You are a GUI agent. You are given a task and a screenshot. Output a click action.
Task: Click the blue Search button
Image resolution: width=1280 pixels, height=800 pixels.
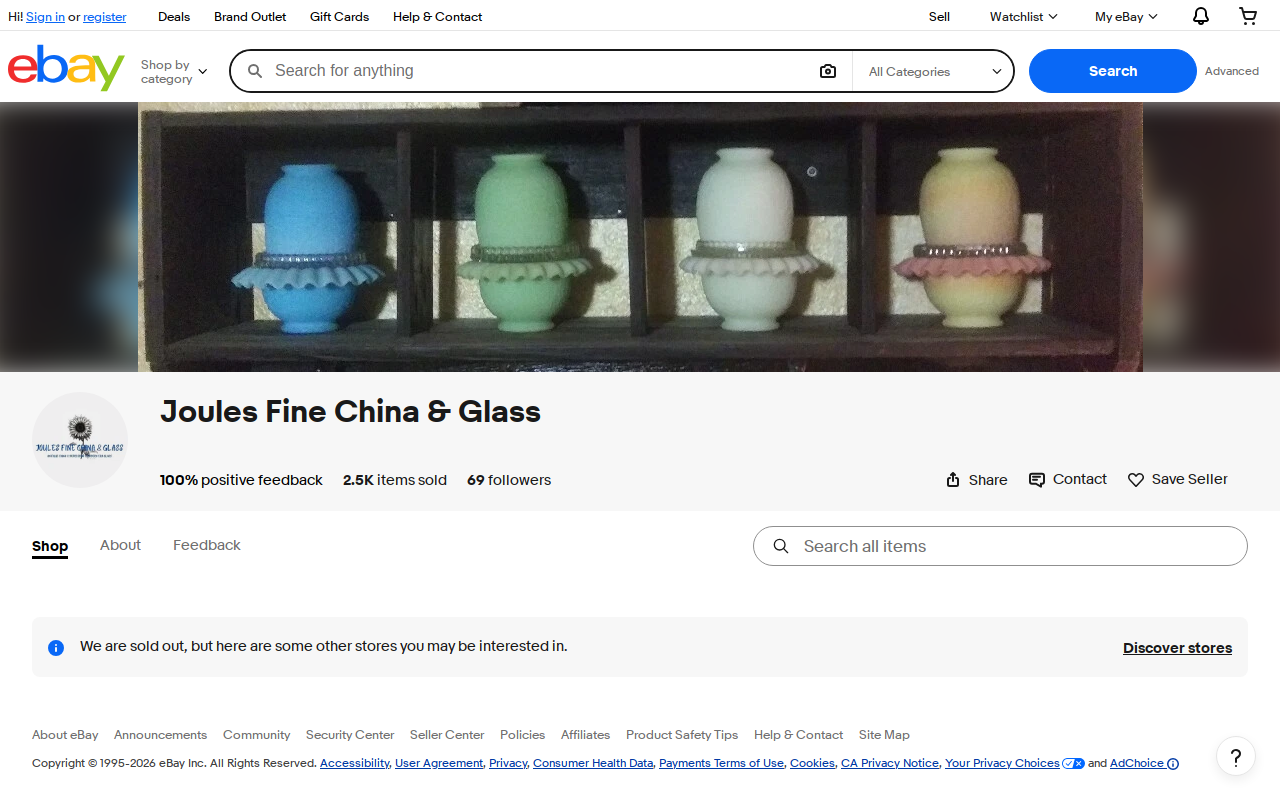(1113, 71)
